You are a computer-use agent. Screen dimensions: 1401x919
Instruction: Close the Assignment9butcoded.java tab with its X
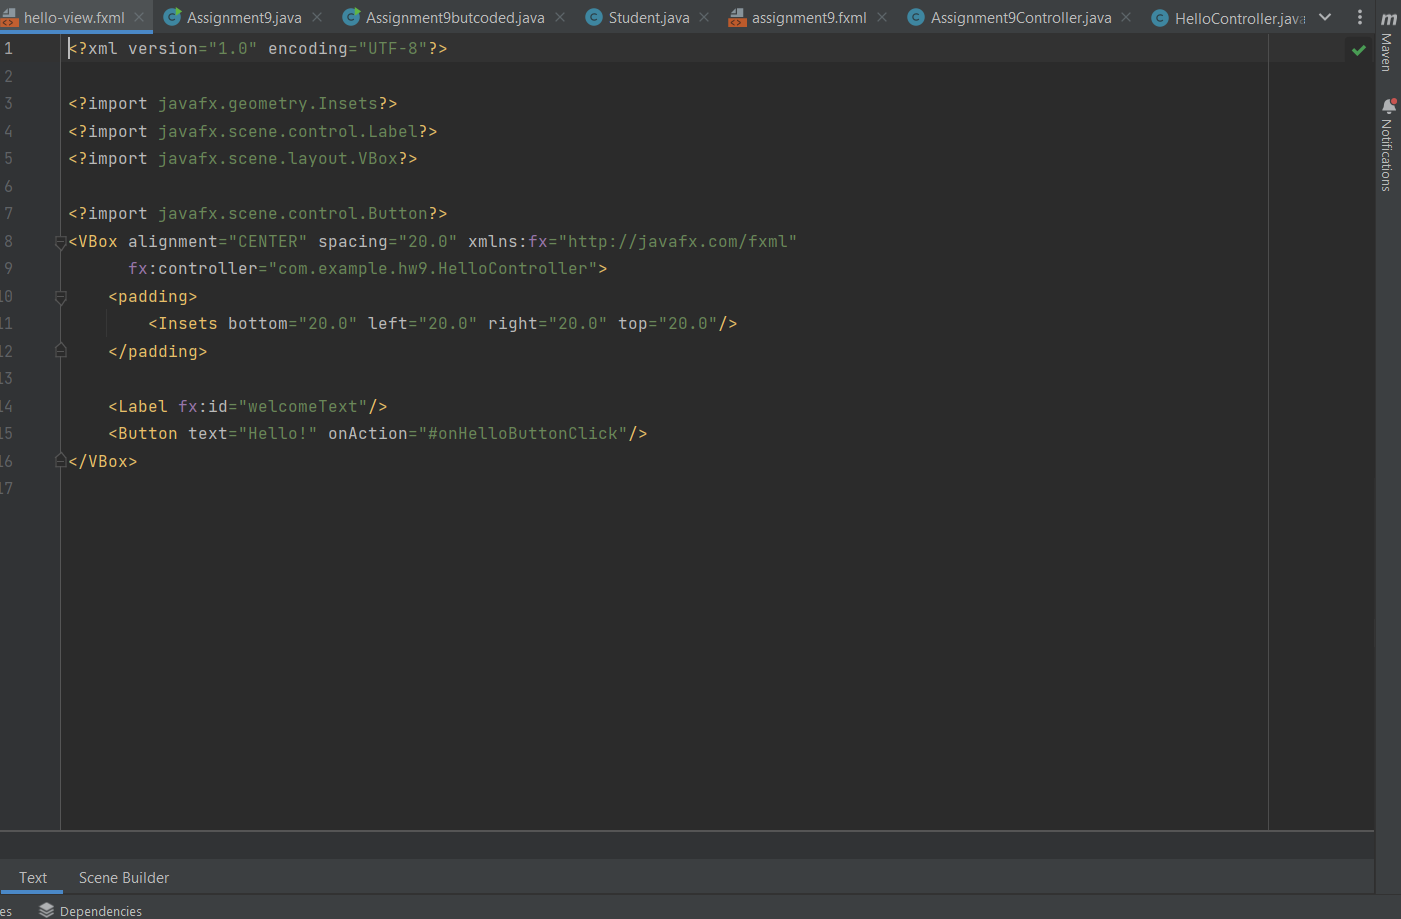click(x=559, y=17)
